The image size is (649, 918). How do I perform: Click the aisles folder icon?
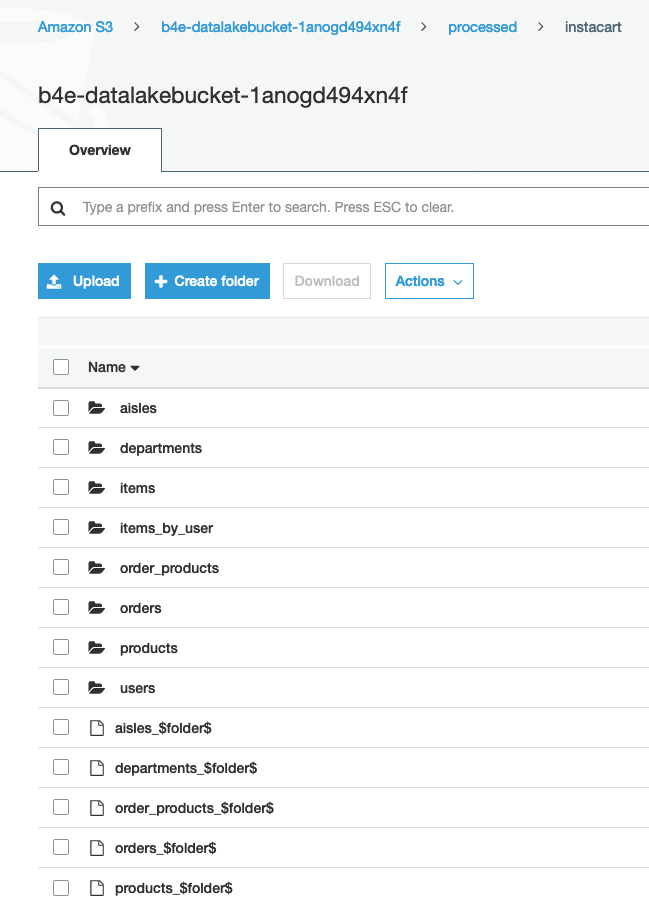(x=97, y=407)
